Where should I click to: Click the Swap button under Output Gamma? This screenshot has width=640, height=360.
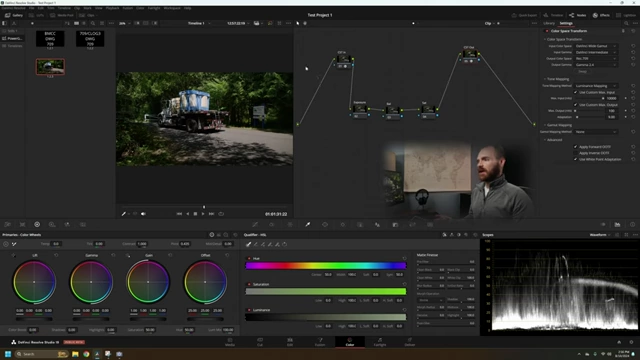pyautogui.click(x=582, y=71)
